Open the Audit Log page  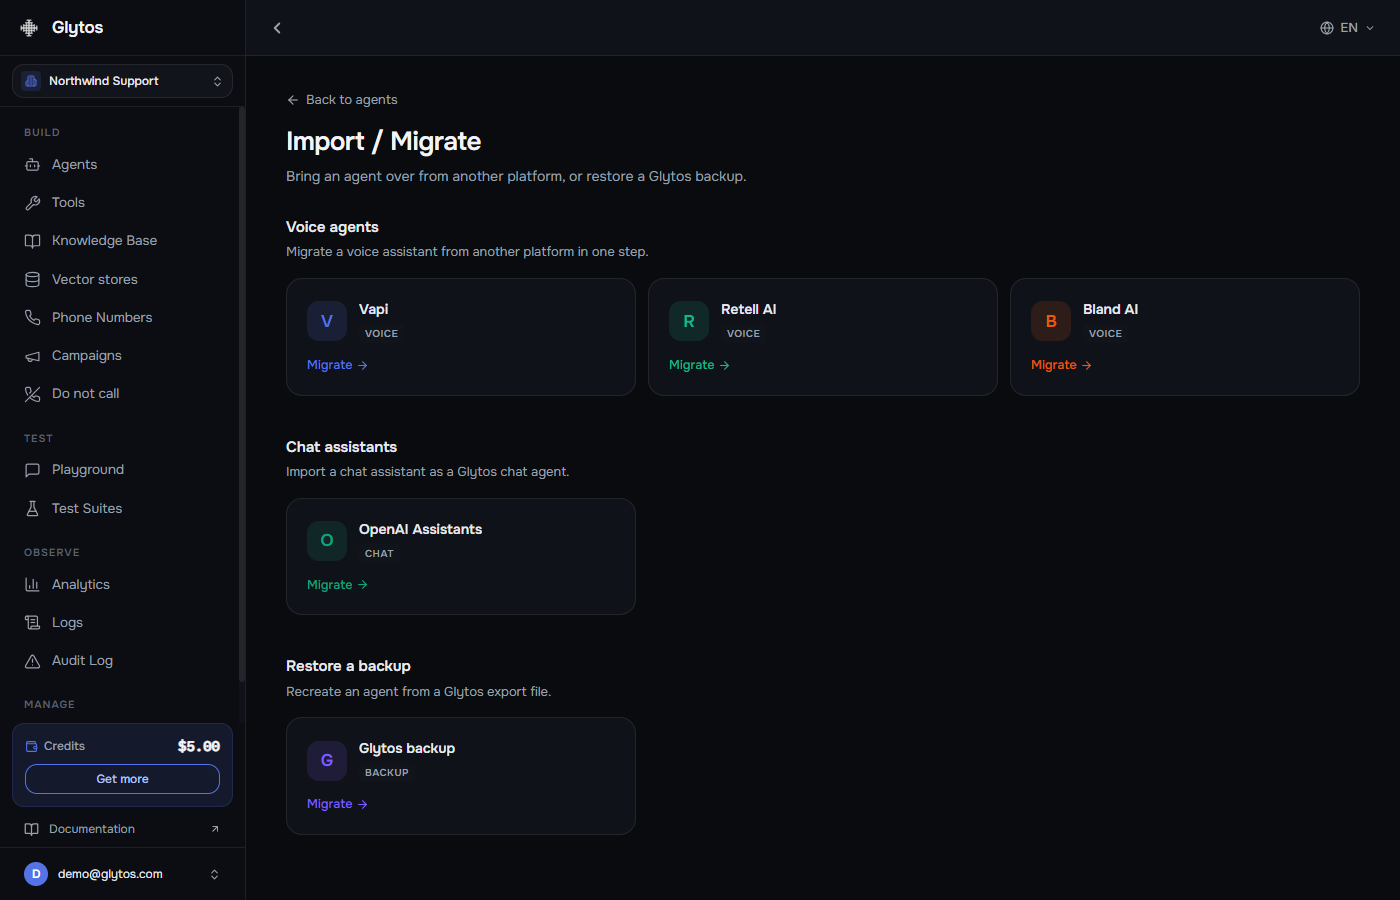[122, 661]
